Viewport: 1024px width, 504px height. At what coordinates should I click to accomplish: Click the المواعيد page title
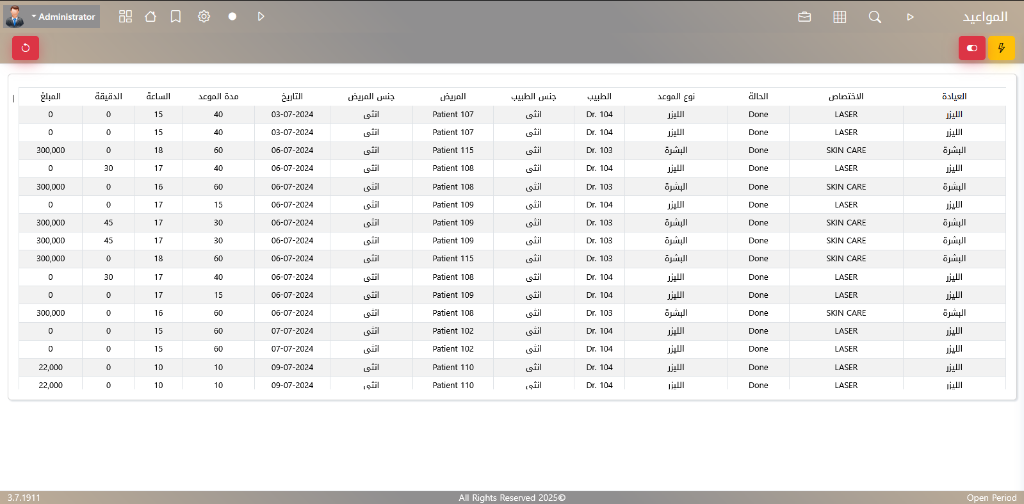984,17
